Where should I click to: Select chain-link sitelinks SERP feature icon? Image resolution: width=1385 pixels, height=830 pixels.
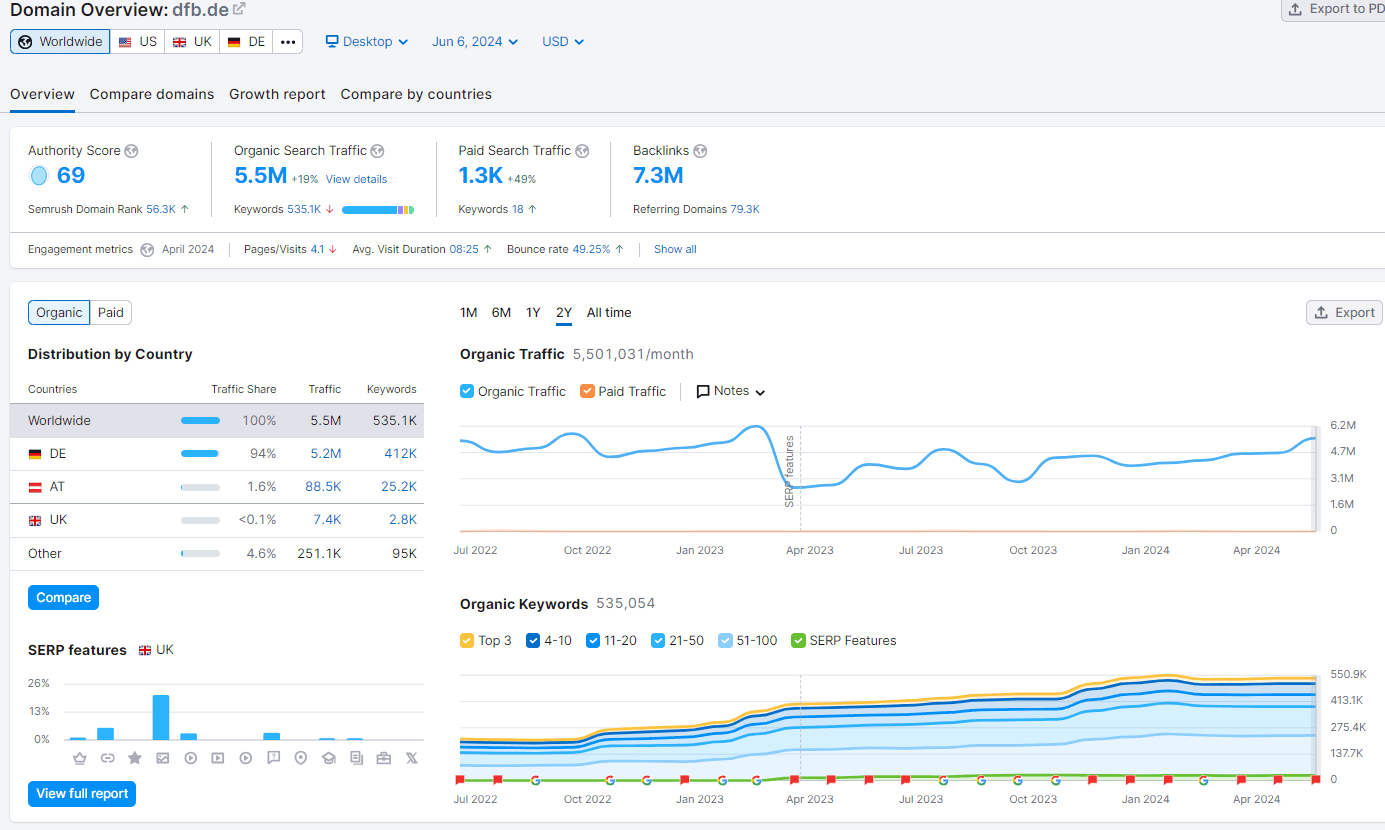(x=107, y=758)
